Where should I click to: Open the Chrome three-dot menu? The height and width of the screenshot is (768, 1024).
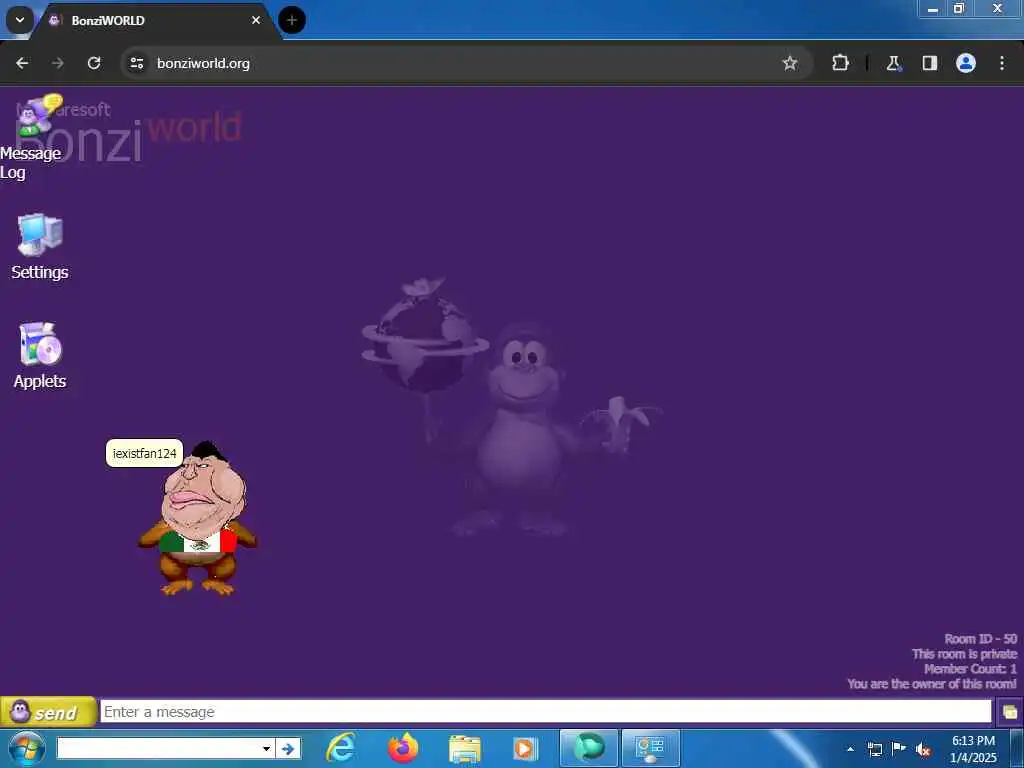[x=1002, y=63]
